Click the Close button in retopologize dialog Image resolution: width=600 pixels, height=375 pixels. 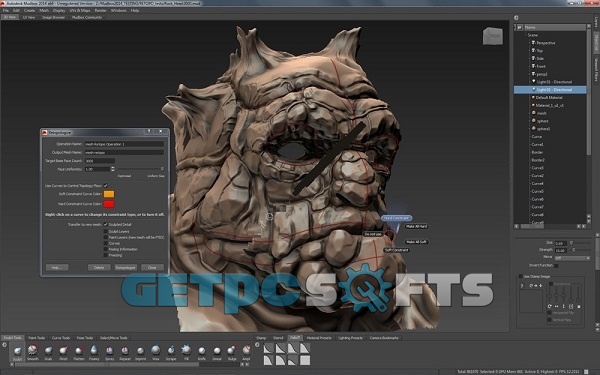(152, 267)
